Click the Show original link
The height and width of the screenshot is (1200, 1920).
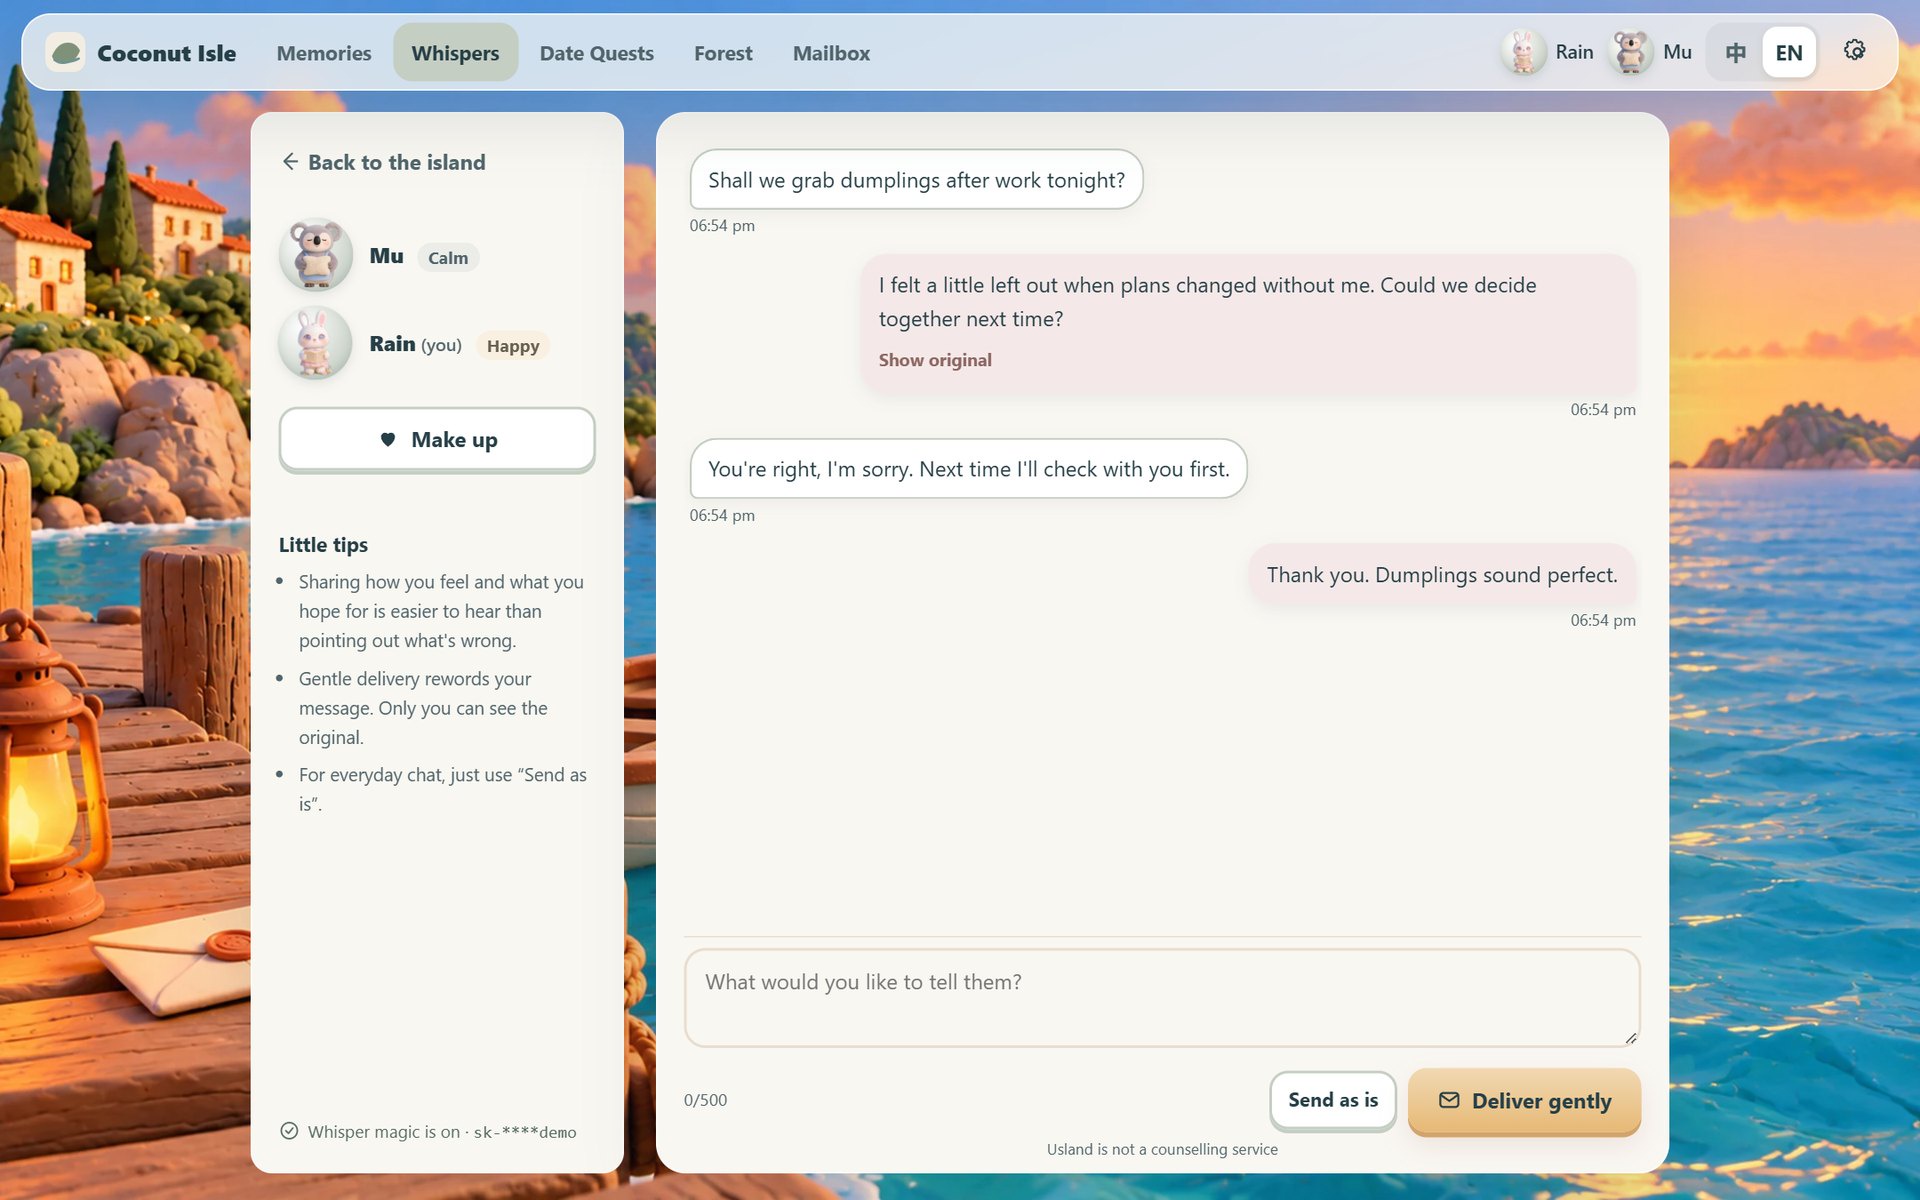click(935, 360)
